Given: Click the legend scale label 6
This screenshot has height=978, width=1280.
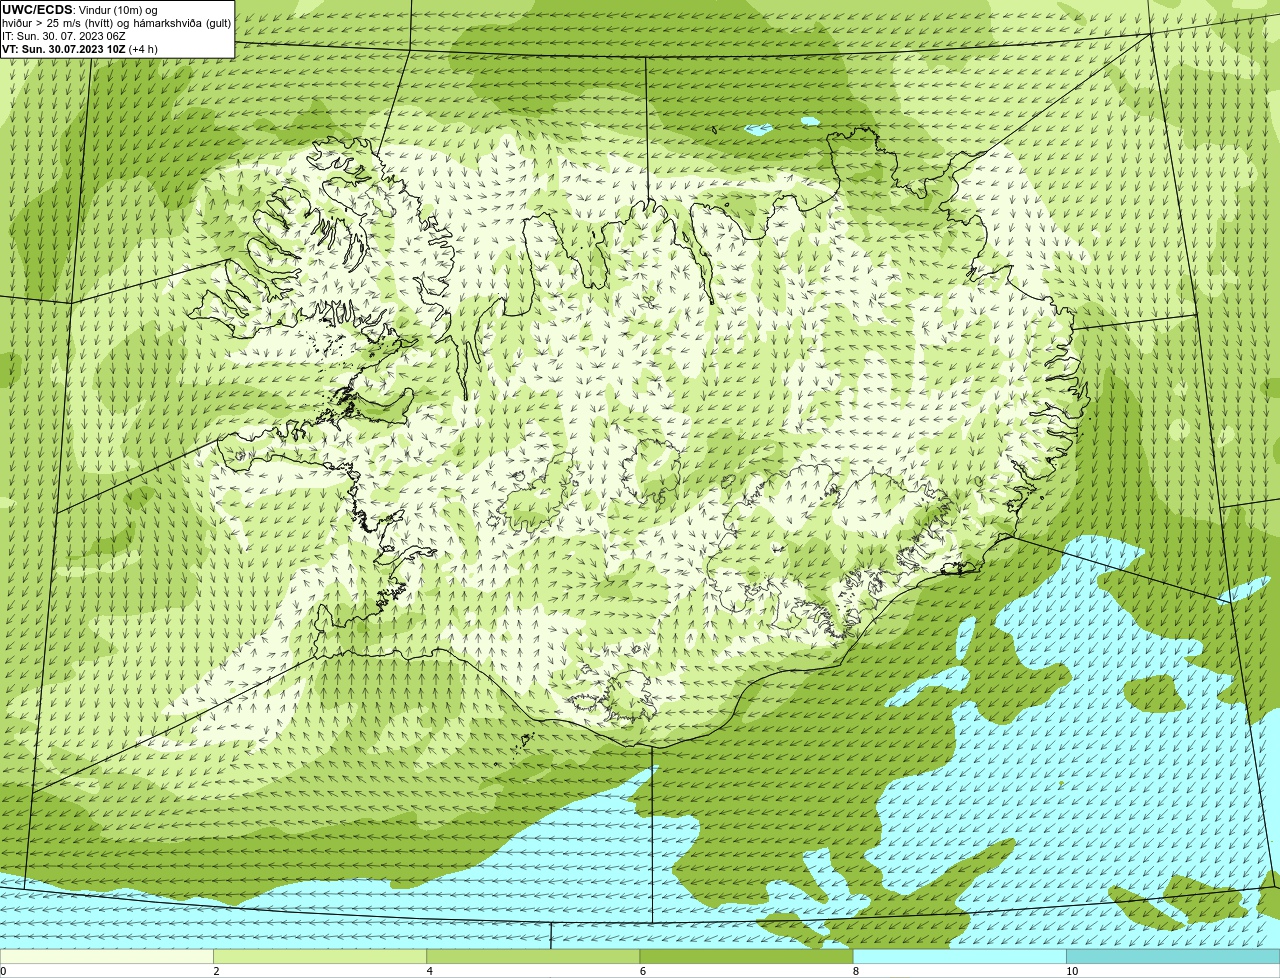Looking at the screenshot, I should [x=643, y=971].
